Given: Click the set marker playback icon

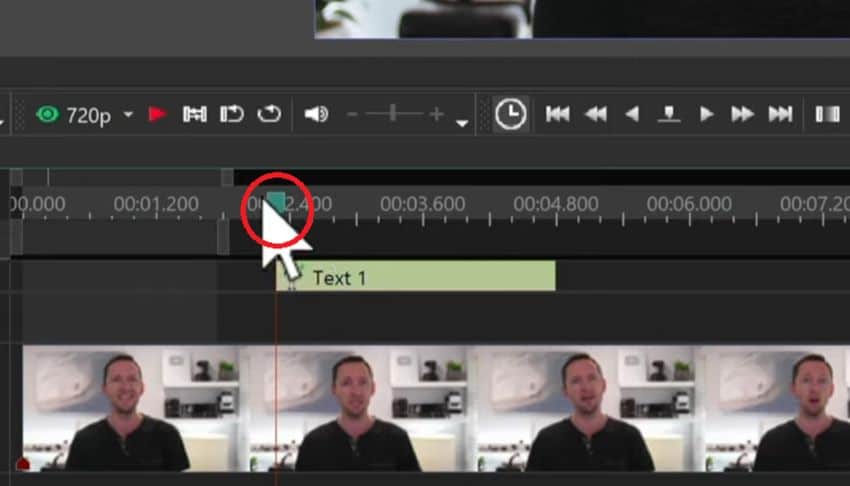Looking at the screenshot, I should 668,114.
